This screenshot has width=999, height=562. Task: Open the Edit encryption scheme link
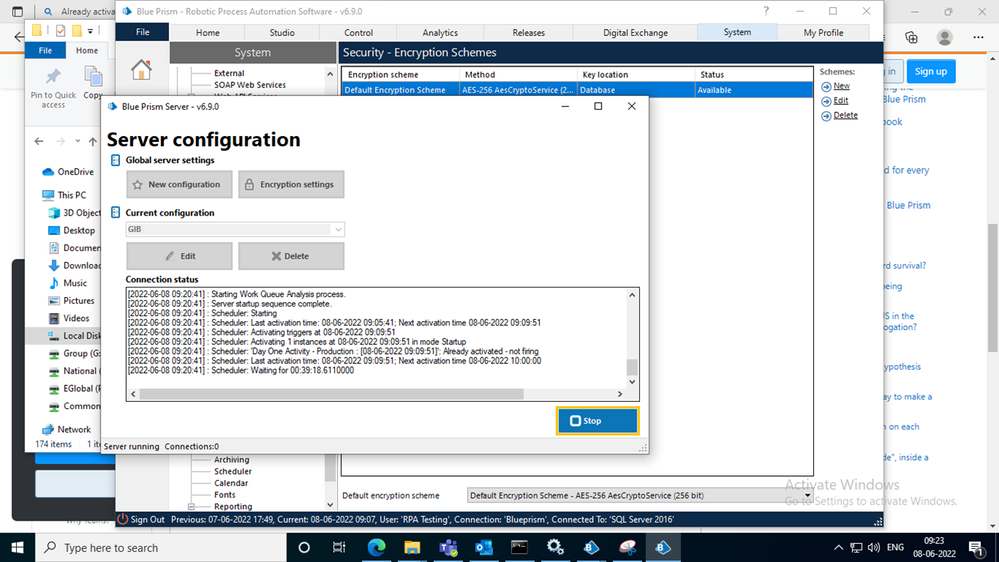pos(841,101)
